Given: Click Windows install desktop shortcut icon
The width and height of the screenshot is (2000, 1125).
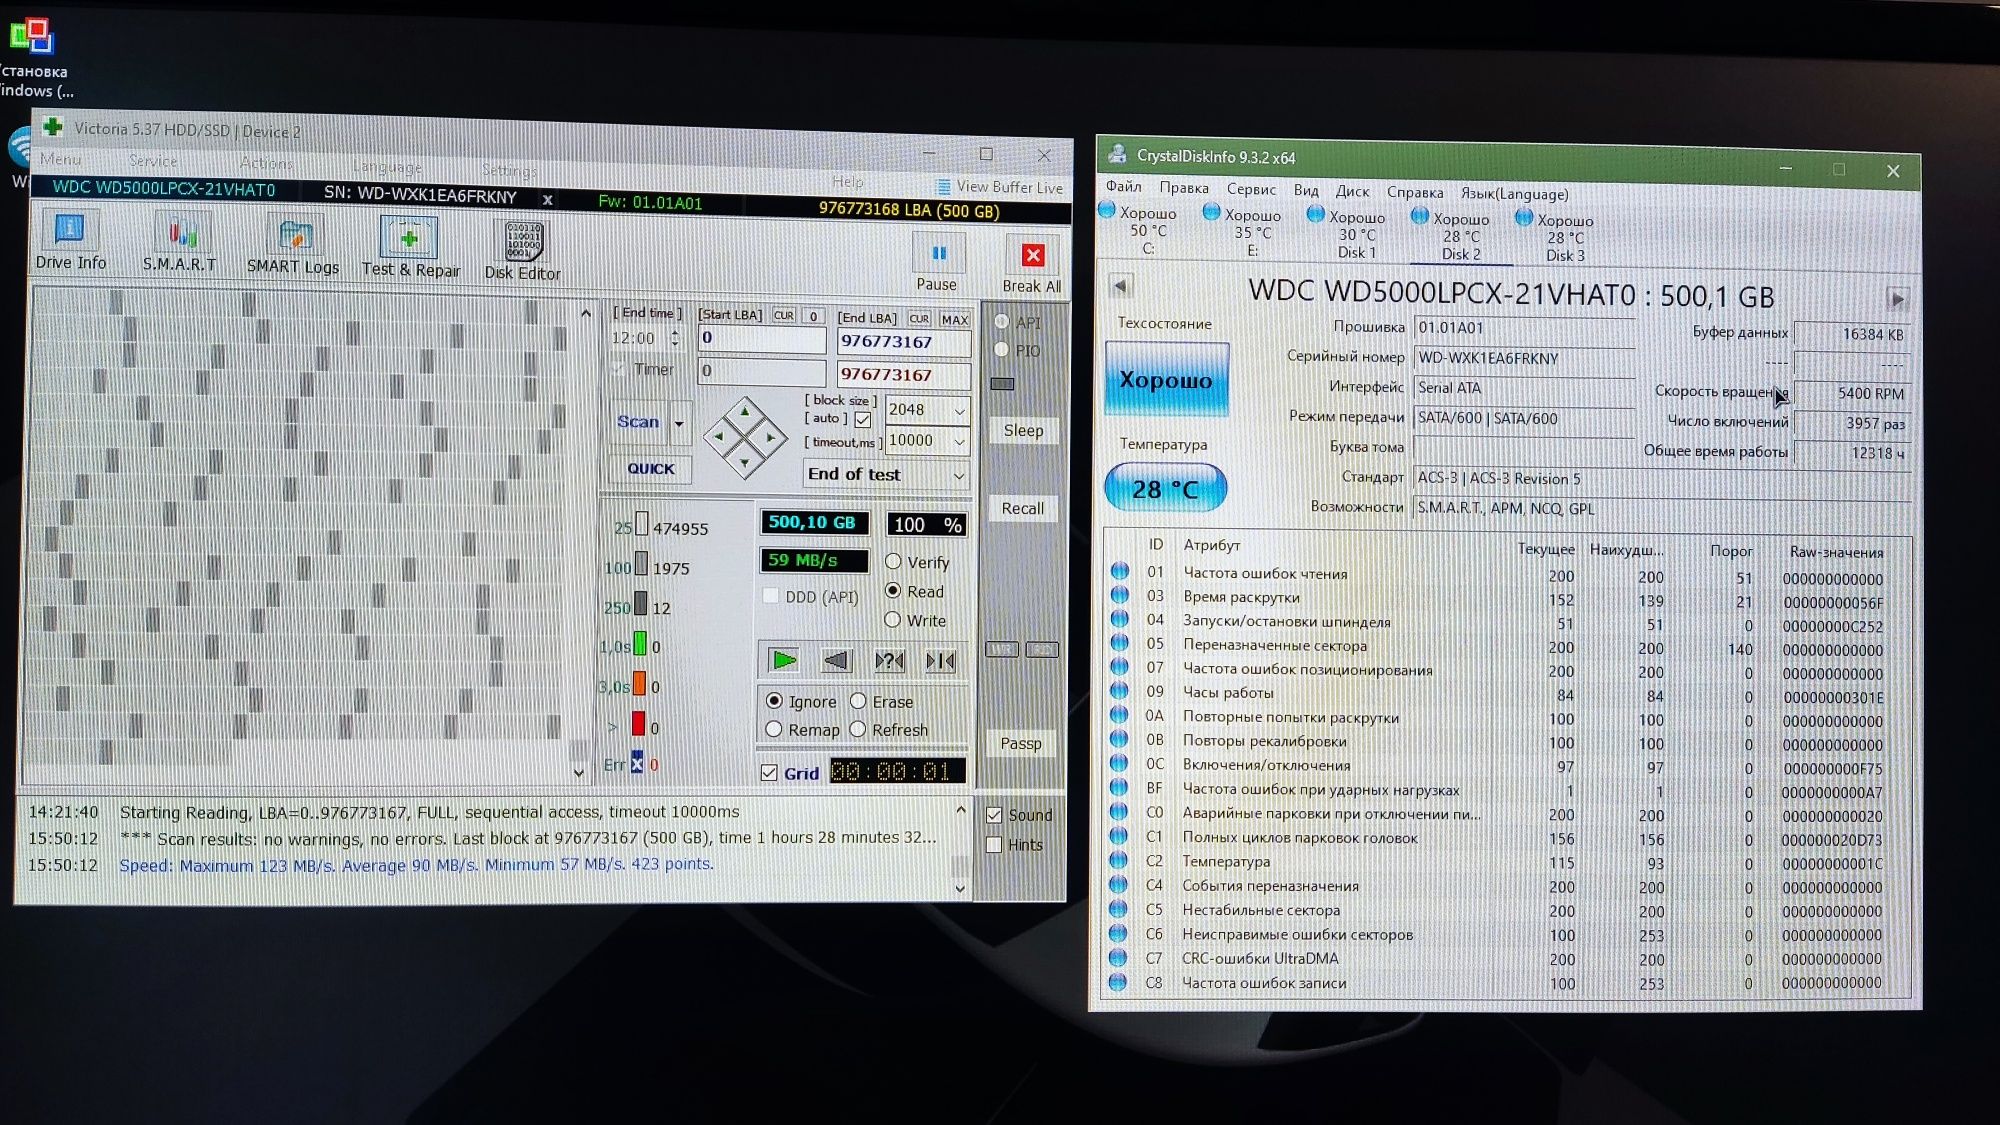Looking at the screenshot, I should tap(32, 36).
